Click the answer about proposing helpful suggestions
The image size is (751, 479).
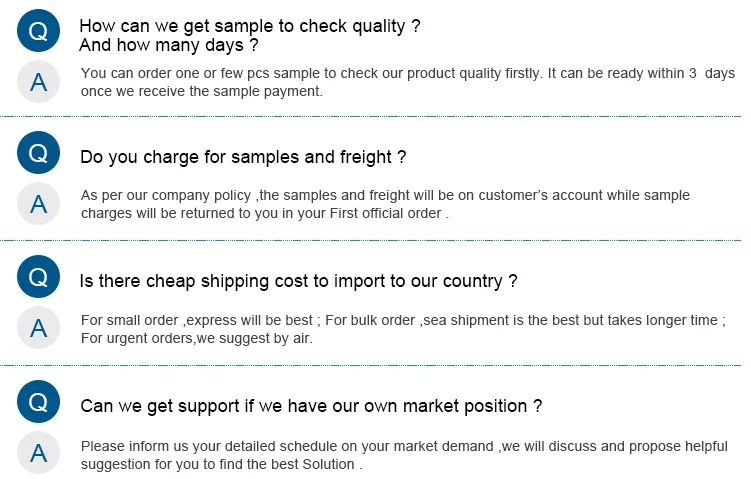(x=404, y=454)
